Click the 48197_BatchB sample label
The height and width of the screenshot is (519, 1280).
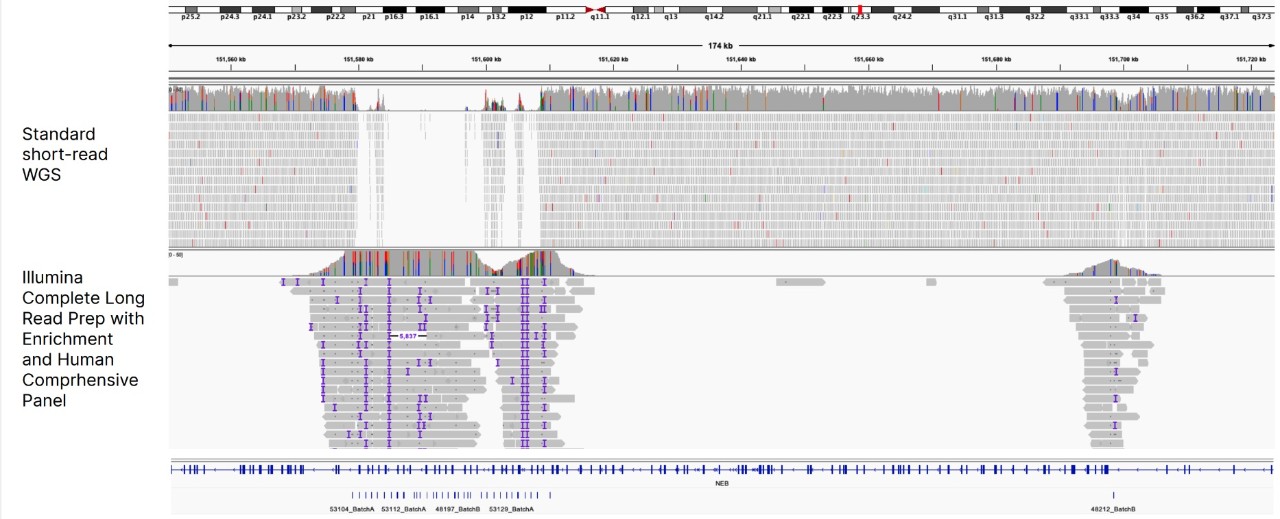pos(458,509)
